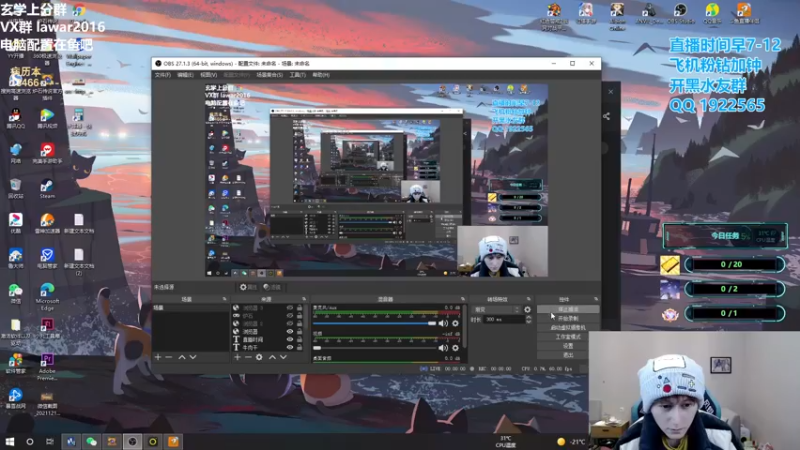The image size is (800, 450).
Task: Undock the scenes panel
Action: pos(224,299)
